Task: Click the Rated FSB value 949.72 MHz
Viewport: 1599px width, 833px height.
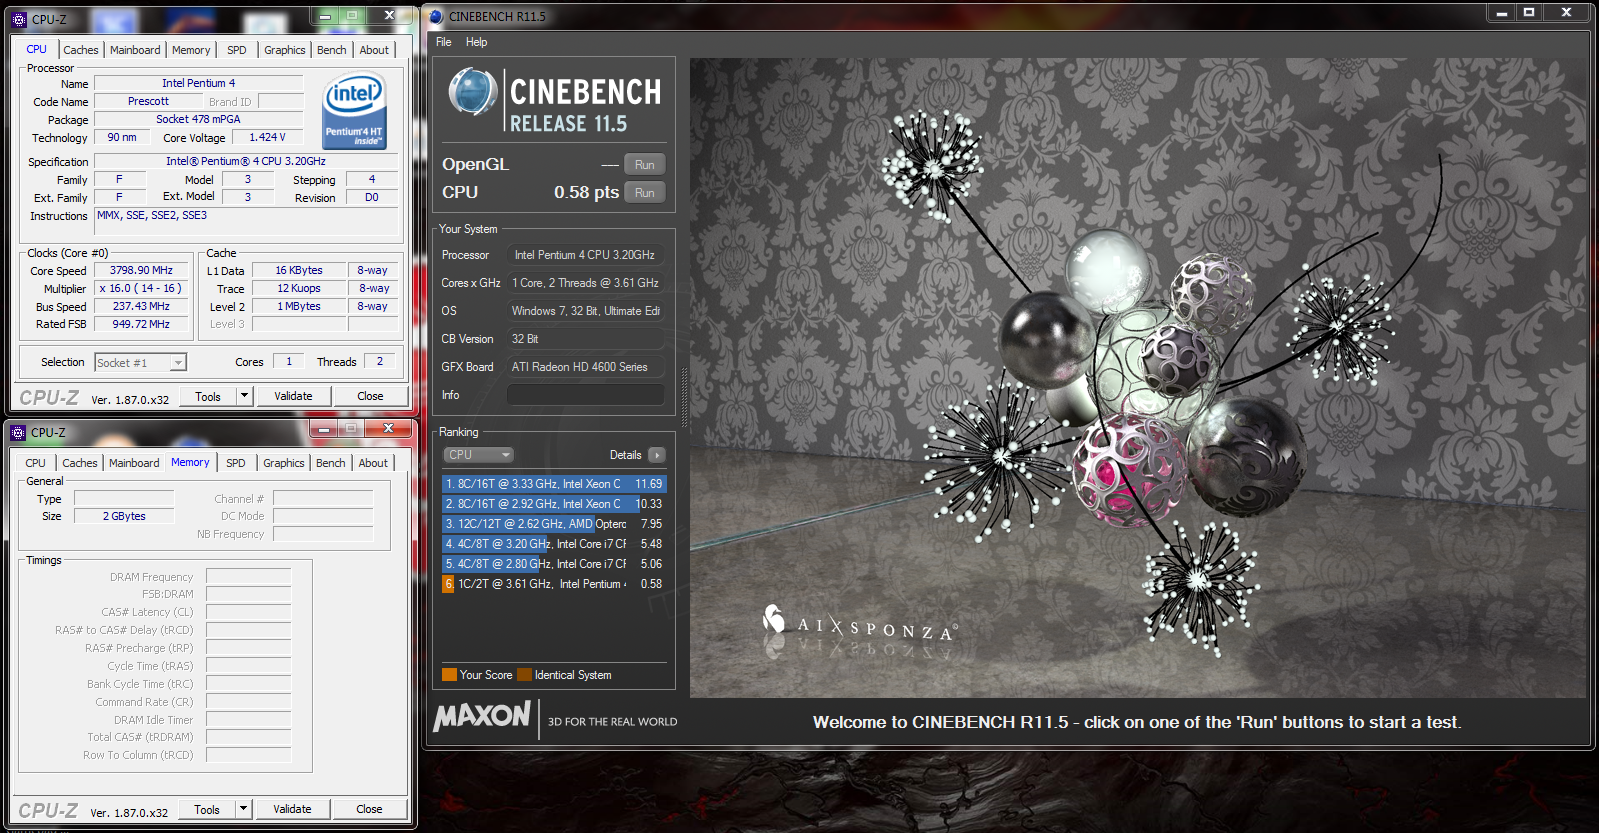Action: (141, 324)
